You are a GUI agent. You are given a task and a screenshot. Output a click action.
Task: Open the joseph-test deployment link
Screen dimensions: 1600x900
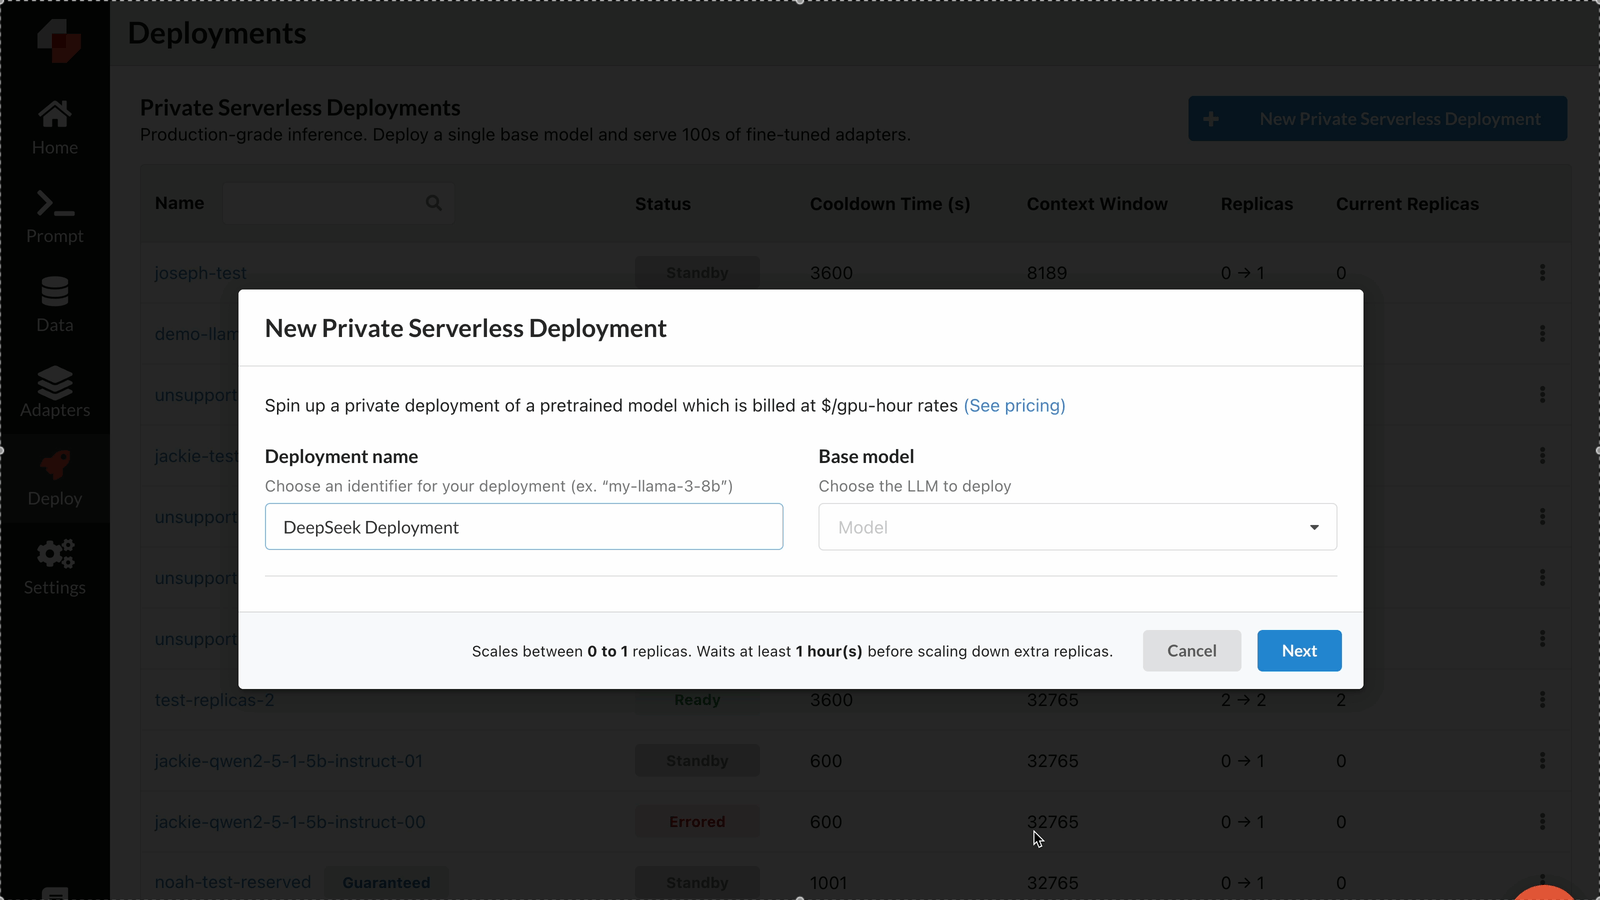200,272
